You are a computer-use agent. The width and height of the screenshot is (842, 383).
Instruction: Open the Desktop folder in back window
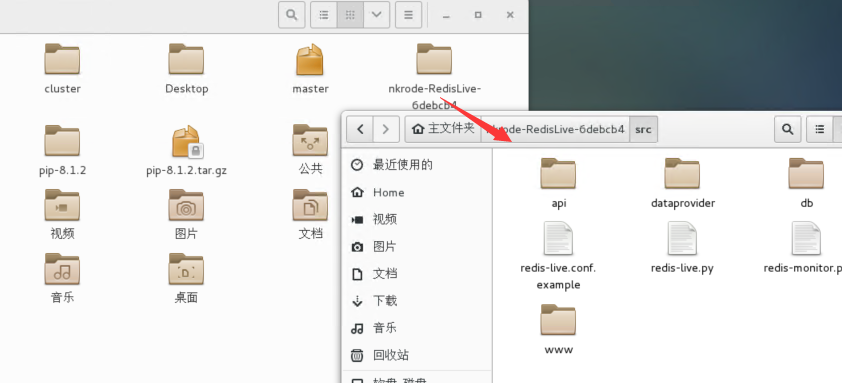click(x=186, y=59)
